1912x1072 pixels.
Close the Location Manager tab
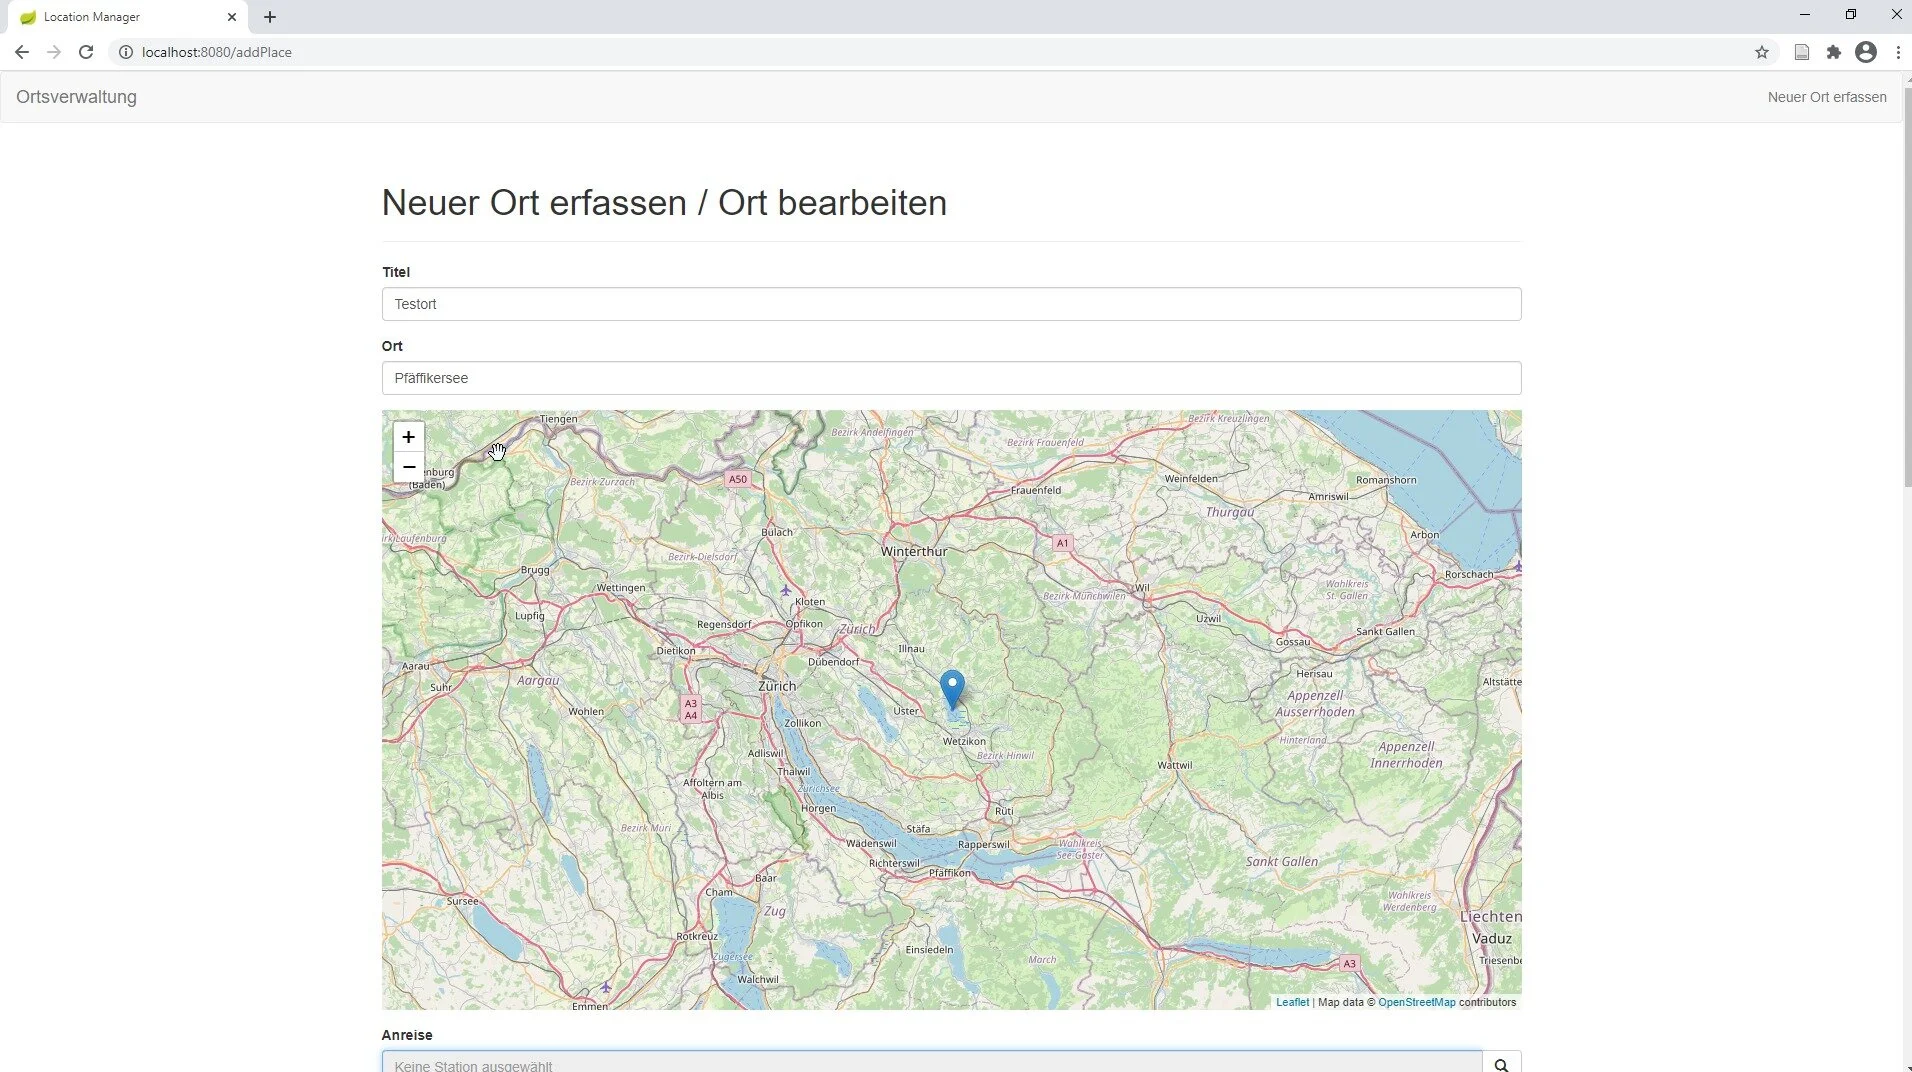[232, 17]
